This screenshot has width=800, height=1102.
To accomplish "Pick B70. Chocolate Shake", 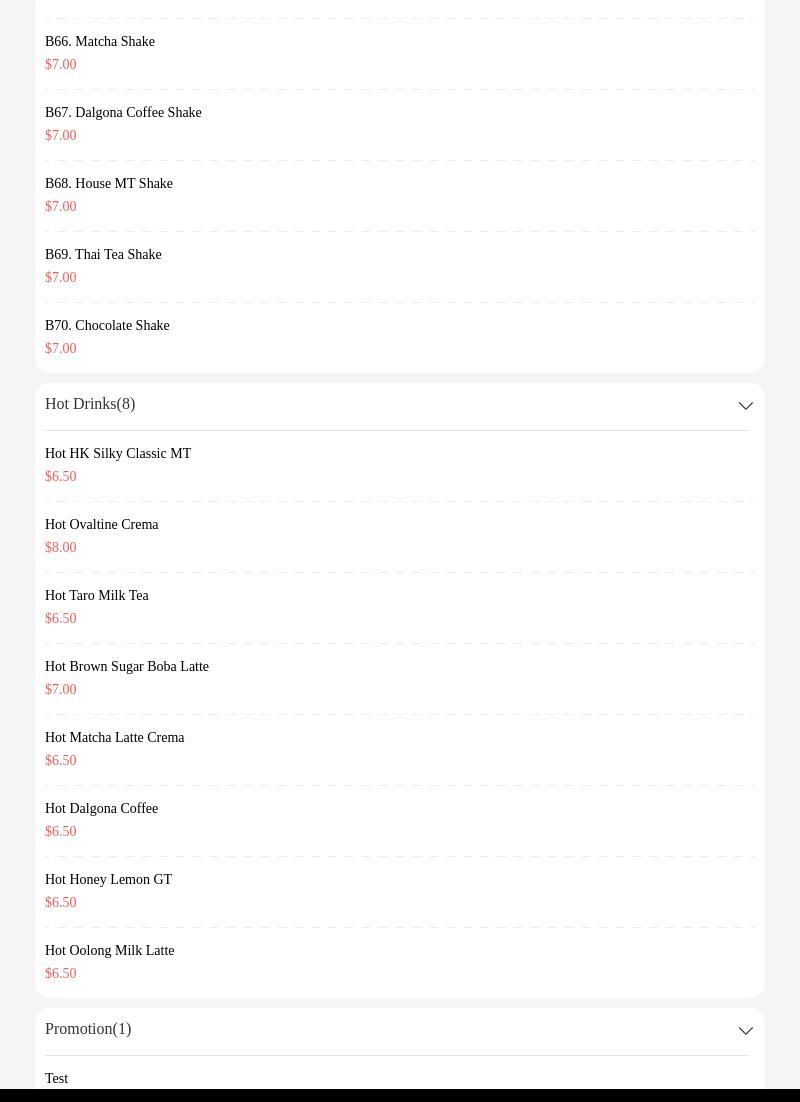I will coord(399,337).
